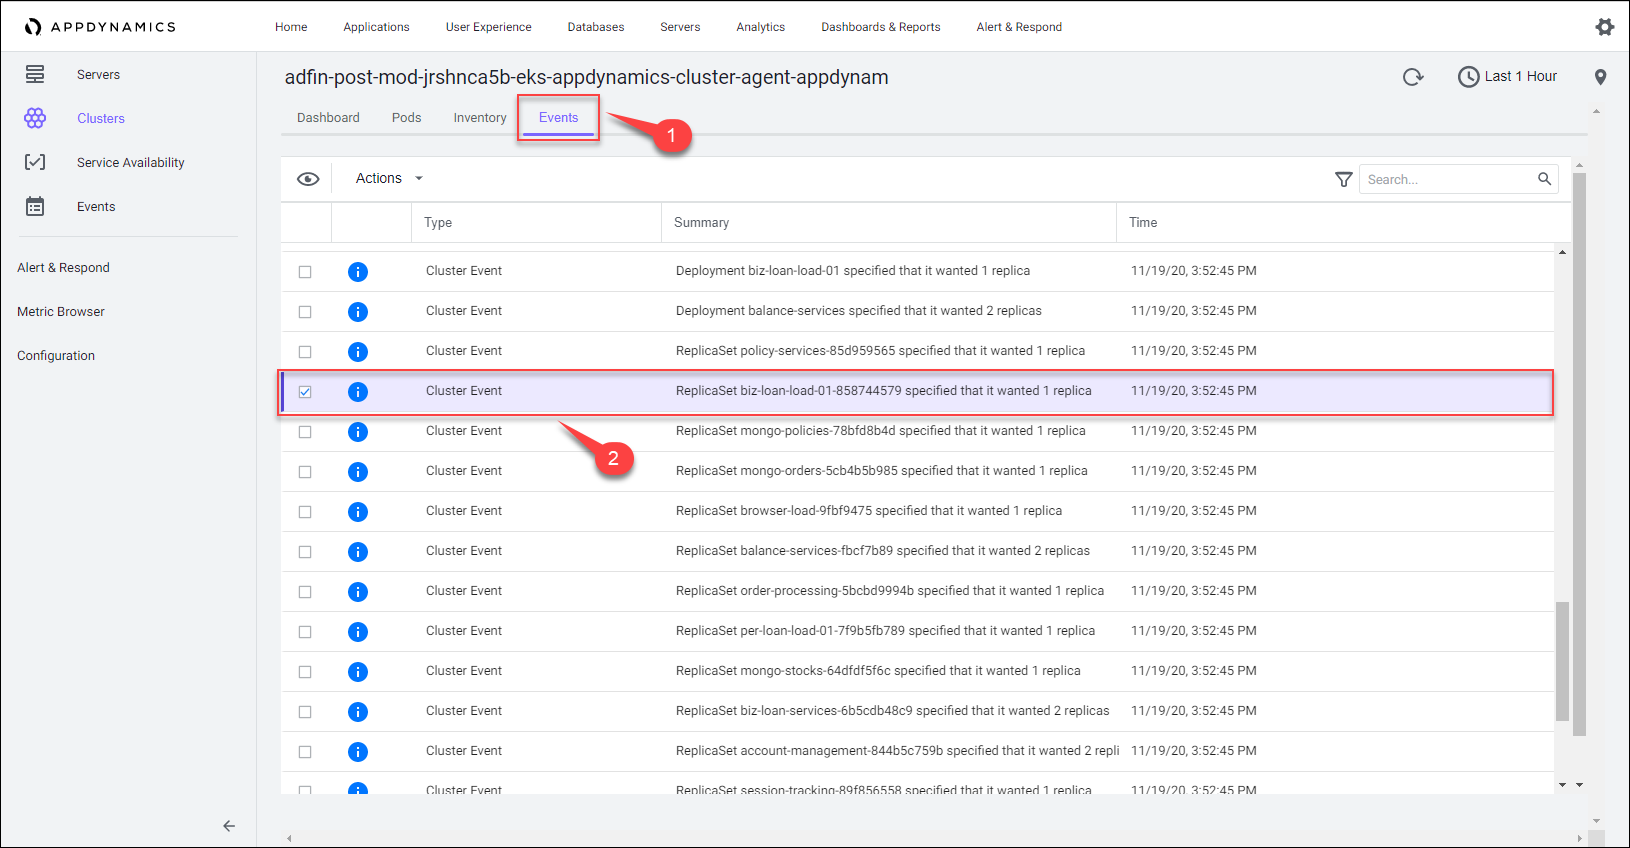Open the Dashboards & Reports menu

coord(880,27)
